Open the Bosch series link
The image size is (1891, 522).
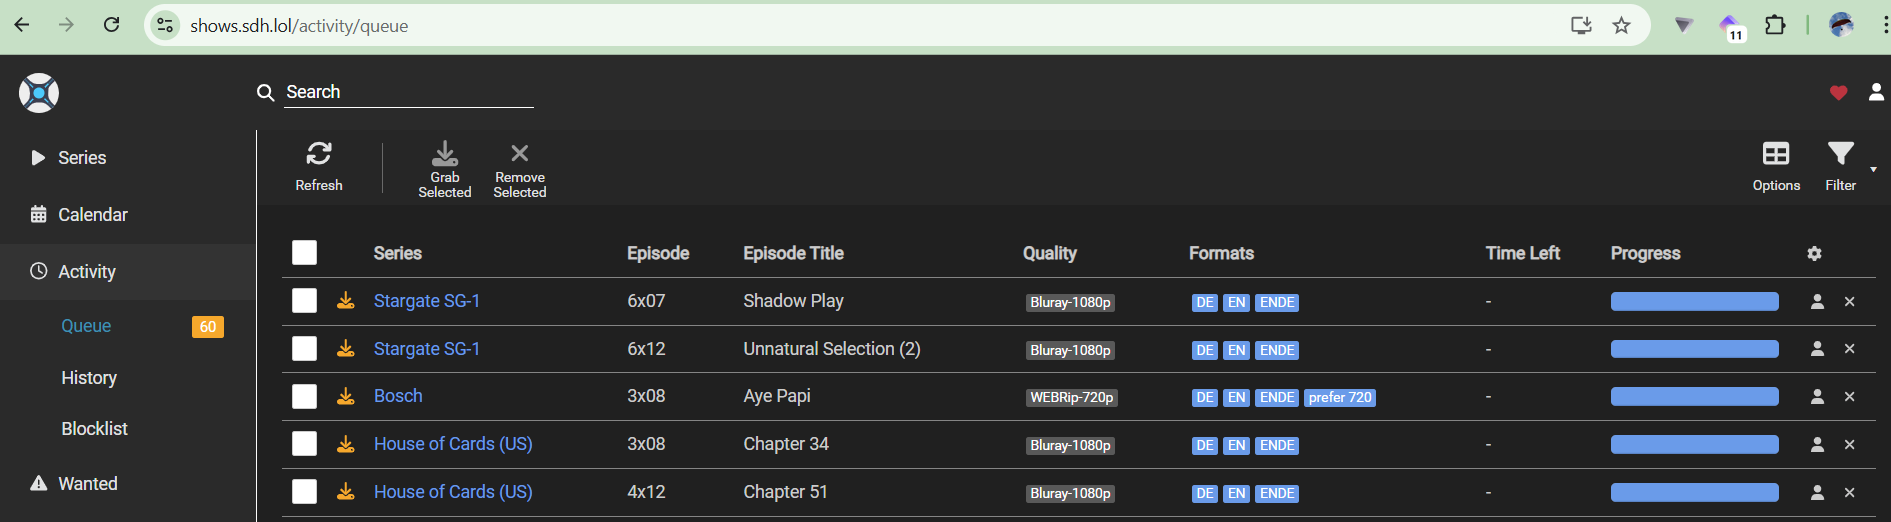[398, 396]
